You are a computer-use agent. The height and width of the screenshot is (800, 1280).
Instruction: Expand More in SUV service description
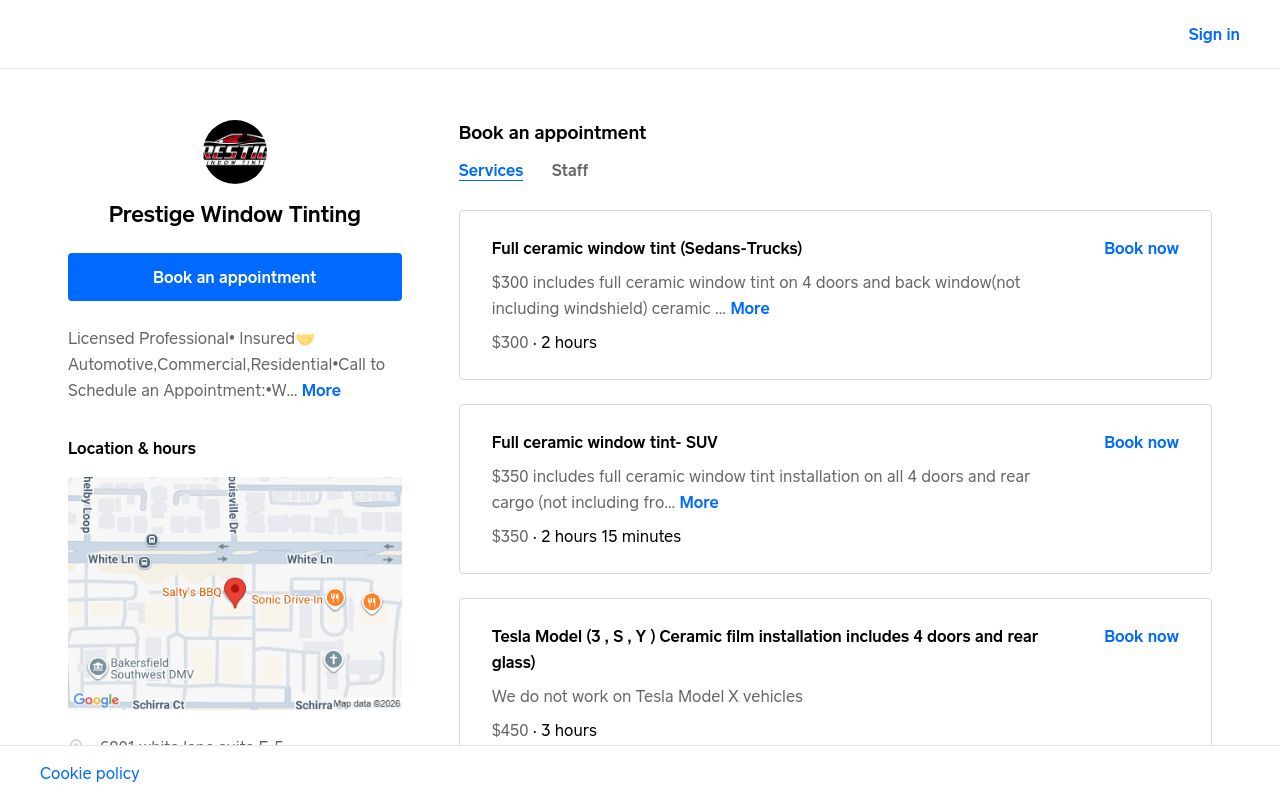(x=699, y=502)
